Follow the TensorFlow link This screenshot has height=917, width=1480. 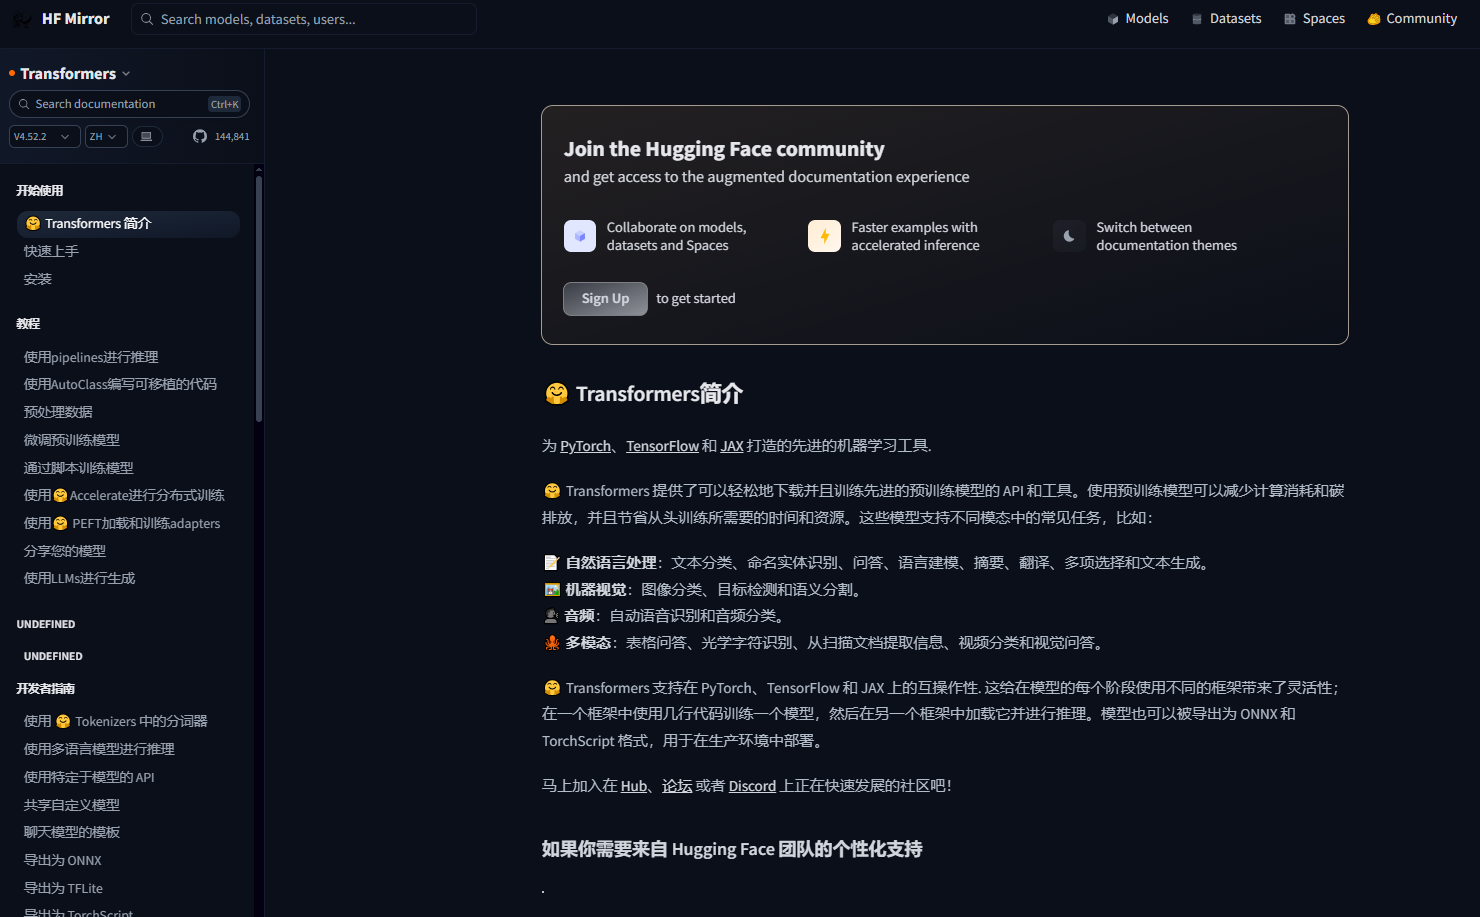[x=662, y=446]
